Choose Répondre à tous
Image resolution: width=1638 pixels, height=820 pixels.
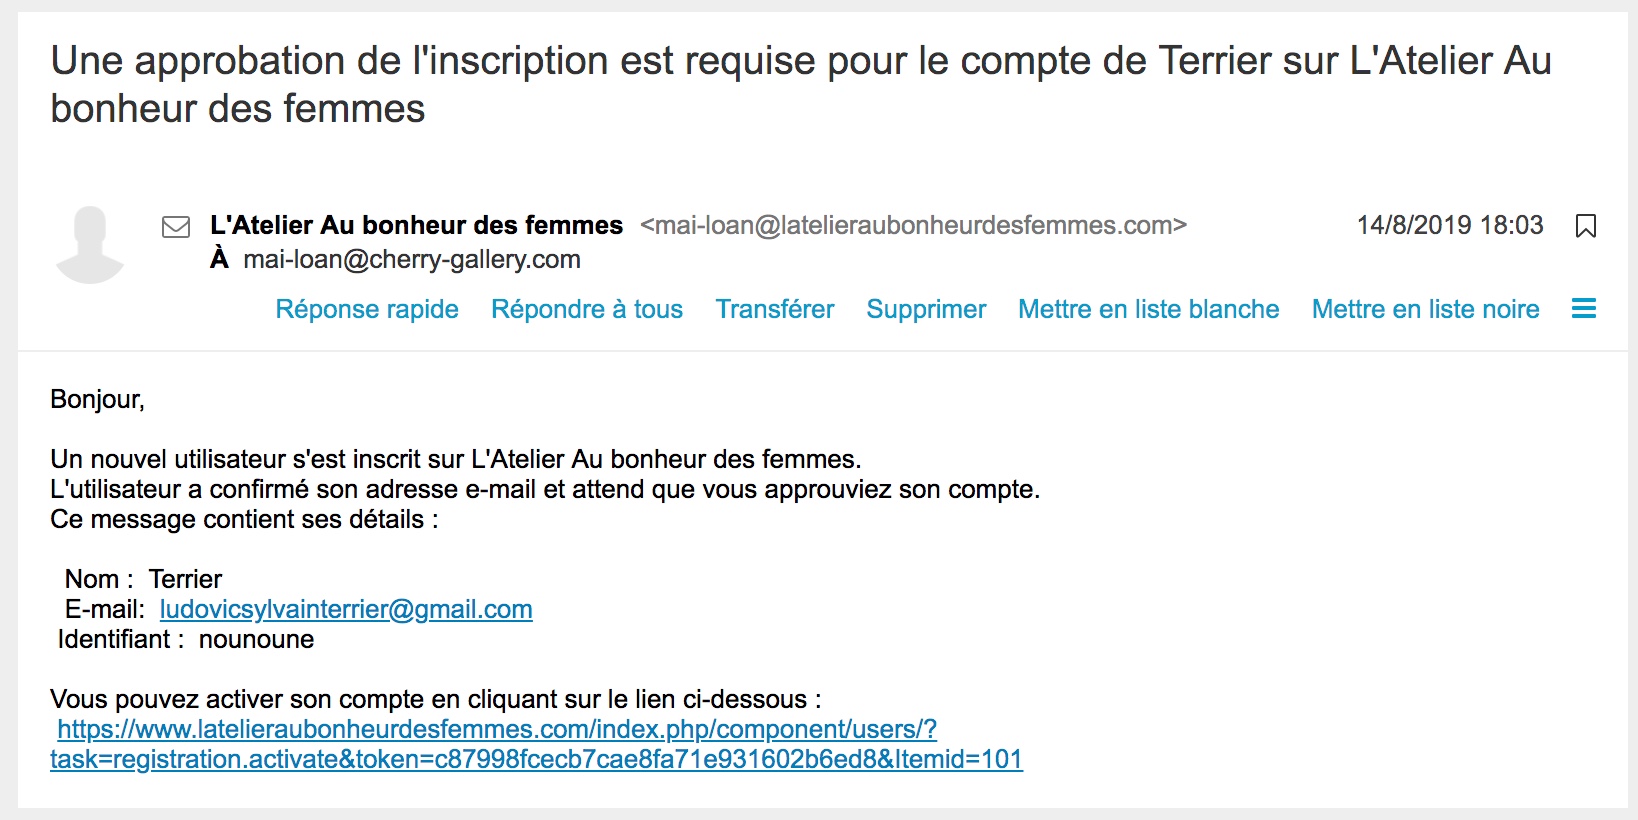click(587, 310)
